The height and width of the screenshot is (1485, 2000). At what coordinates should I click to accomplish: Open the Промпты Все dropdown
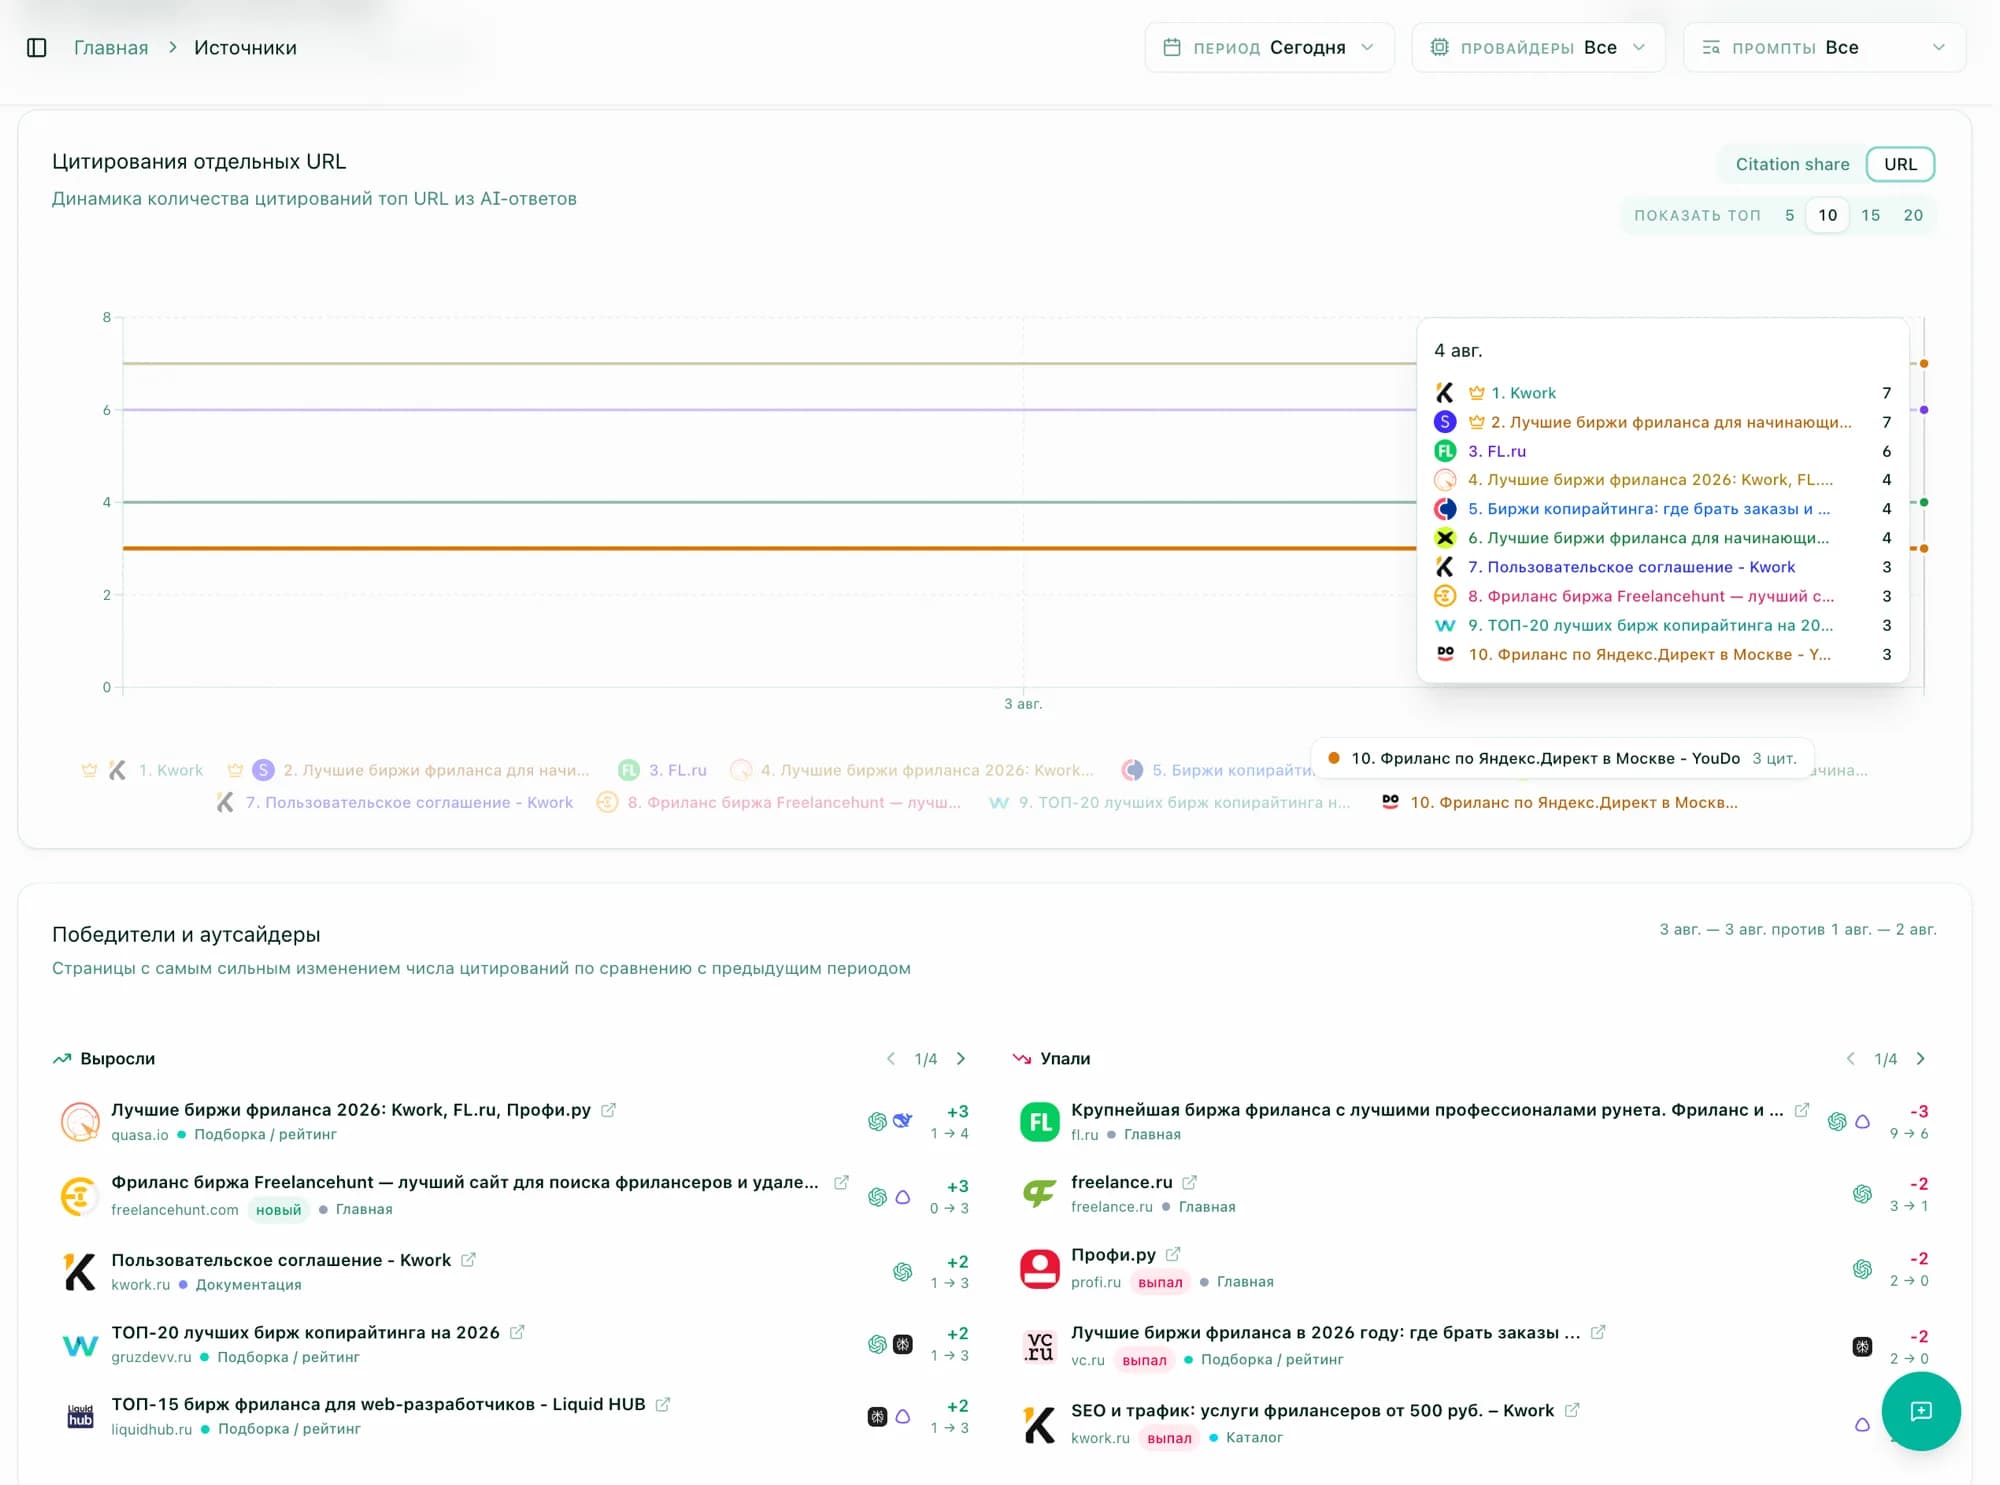(1824, 48)
